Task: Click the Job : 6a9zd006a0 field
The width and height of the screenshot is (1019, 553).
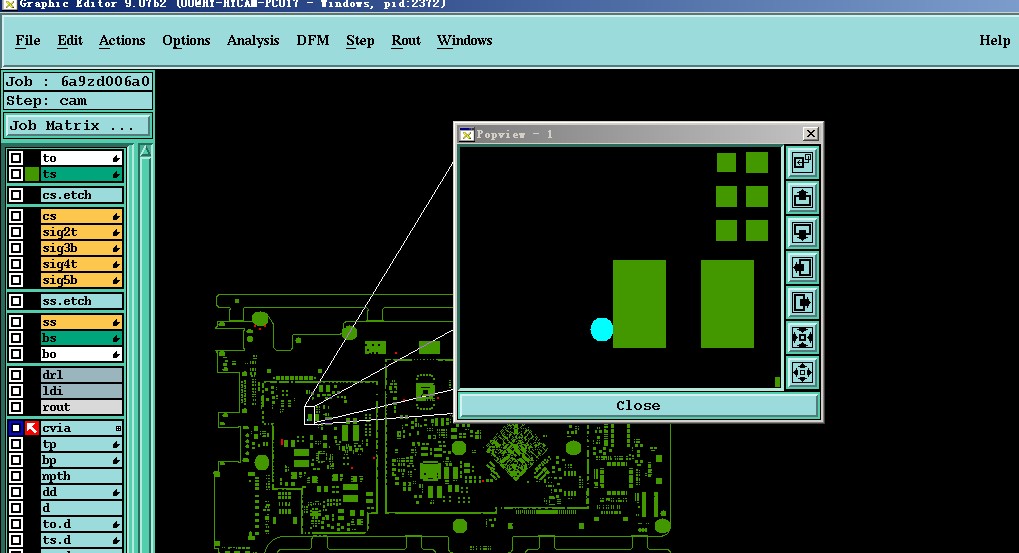Action: (78, 81)
